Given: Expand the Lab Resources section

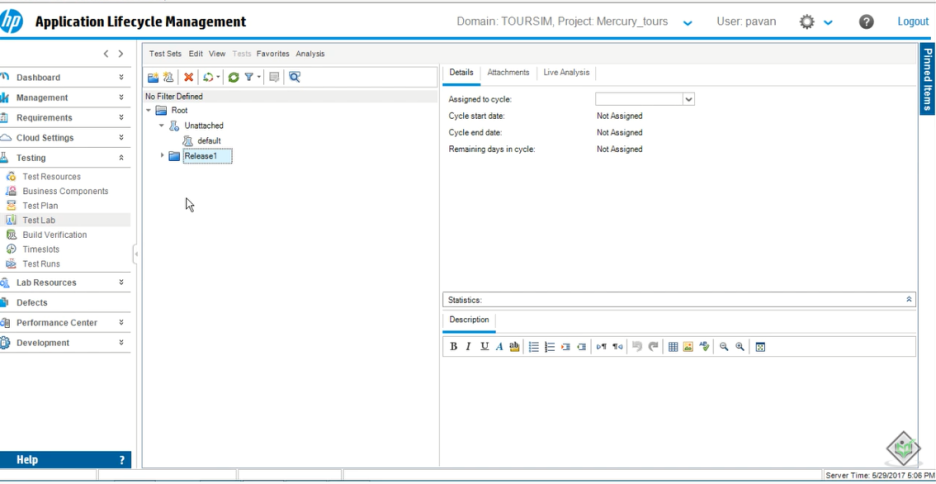Looking at the screenshot, I should click(121, 282).
